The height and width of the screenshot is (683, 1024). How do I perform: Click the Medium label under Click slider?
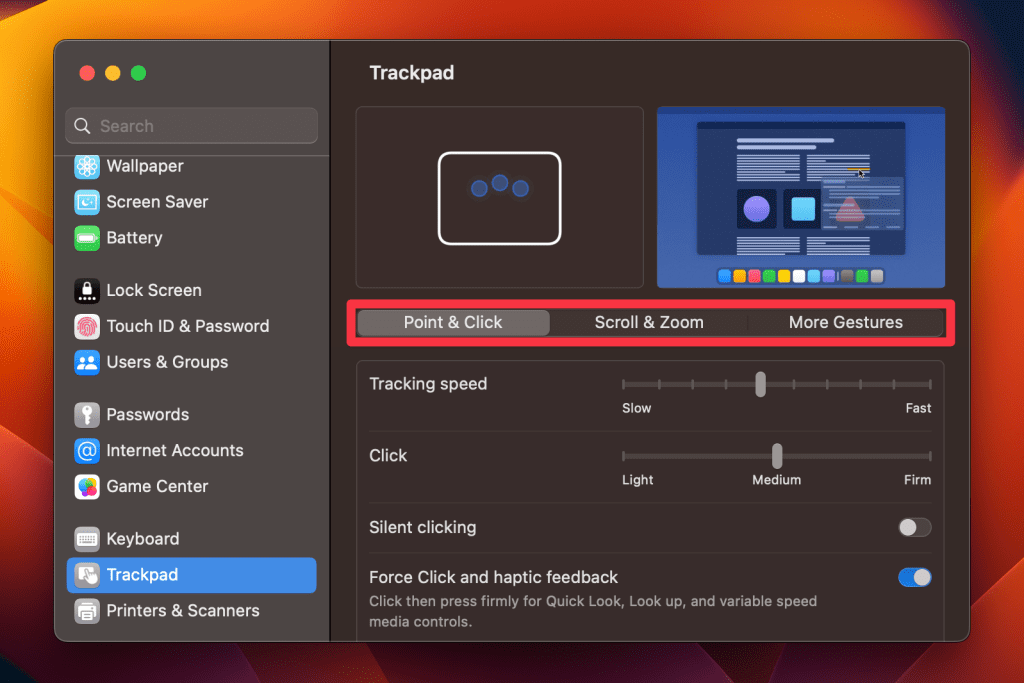click(x=776, y=480)
